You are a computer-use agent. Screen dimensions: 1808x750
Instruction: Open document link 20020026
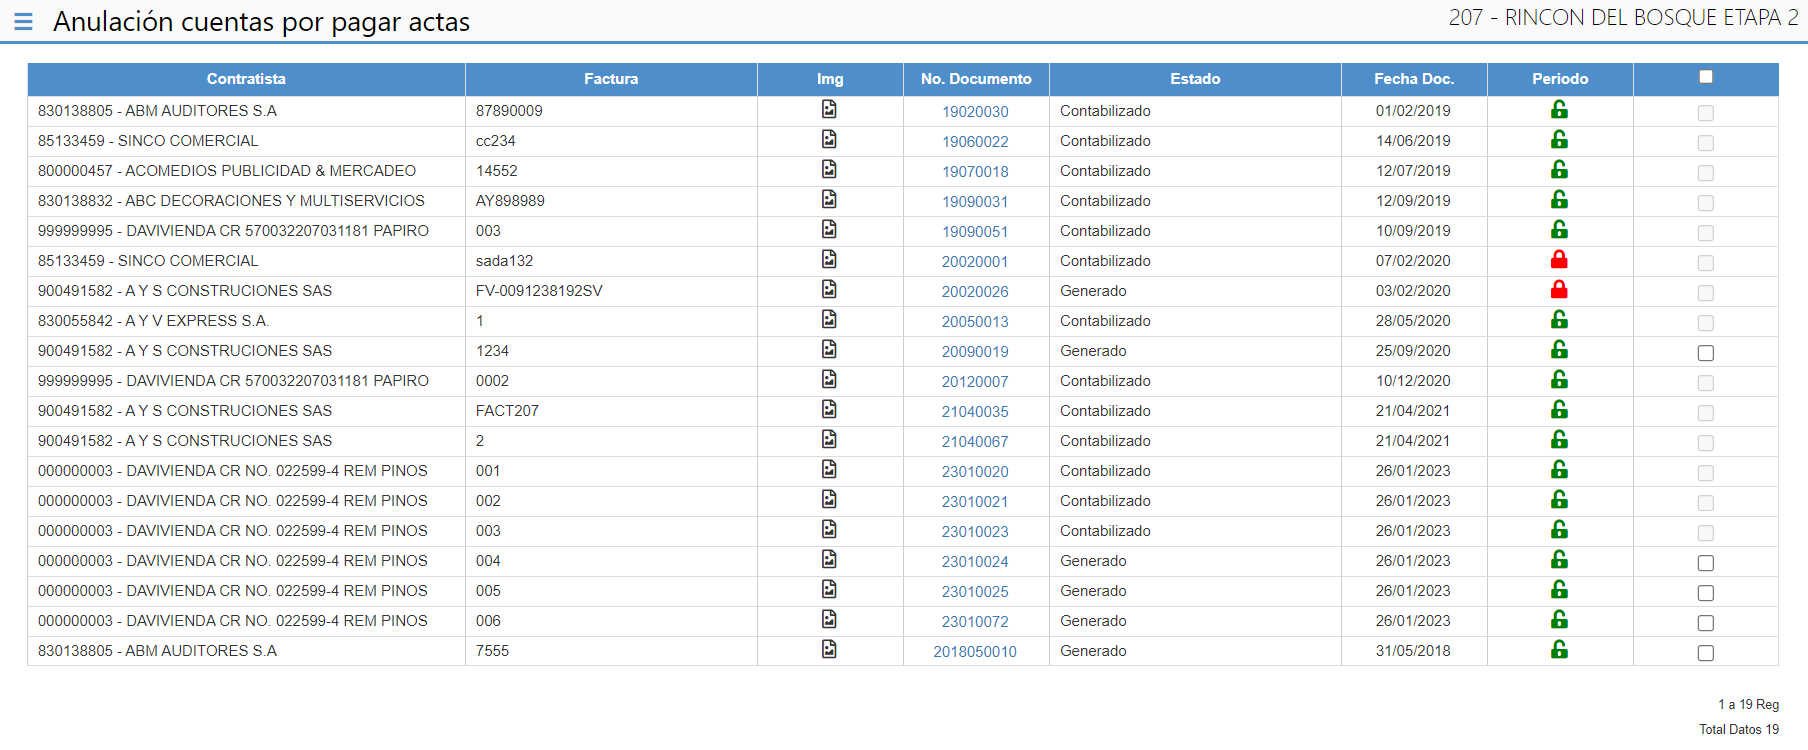pyautogui.click(x=975, y=292)
